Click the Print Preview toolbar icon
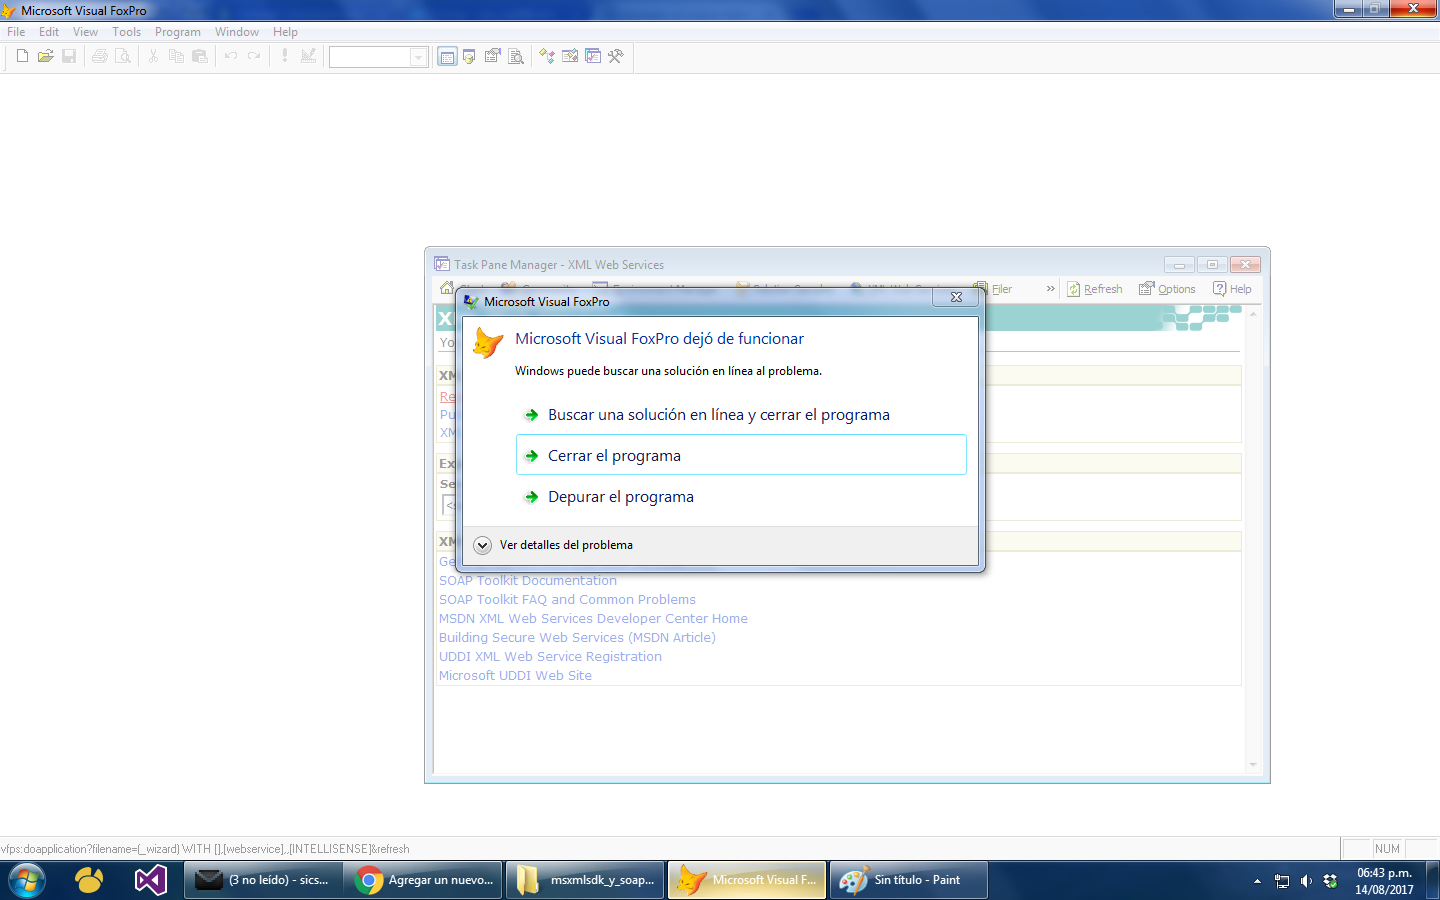1440x900 pixels. [122, 56]
